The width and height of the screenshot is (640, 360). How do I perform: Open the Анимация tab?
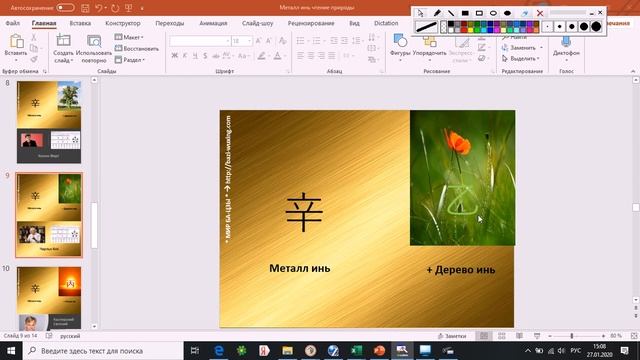[x=213, y=23]
